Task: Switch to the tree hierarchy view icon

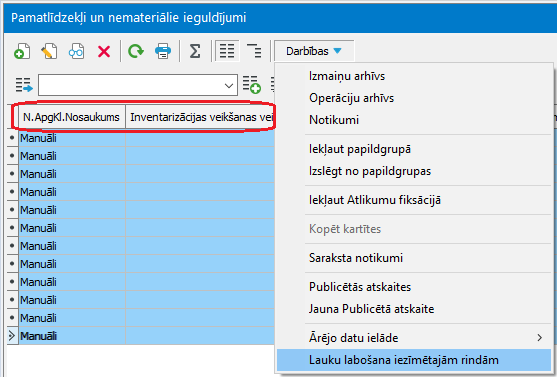Action: click(254, 51)
